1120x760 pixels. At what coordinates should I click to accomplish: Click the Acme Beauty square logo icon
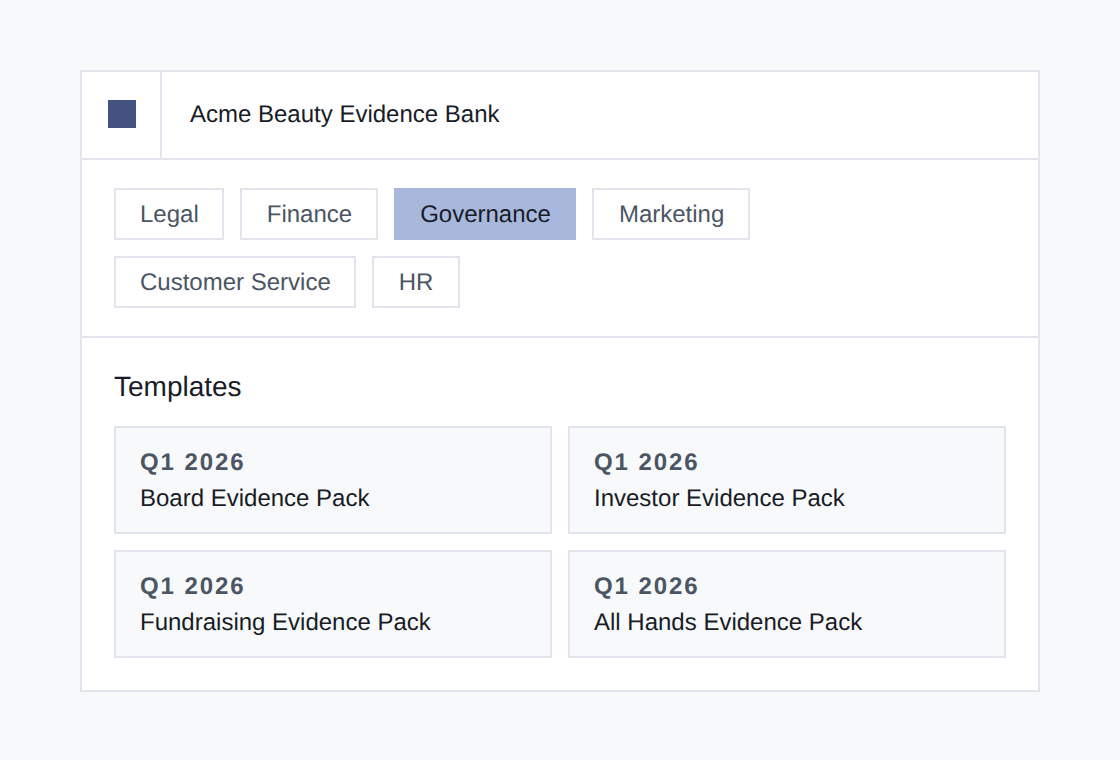tap(122, 114)
